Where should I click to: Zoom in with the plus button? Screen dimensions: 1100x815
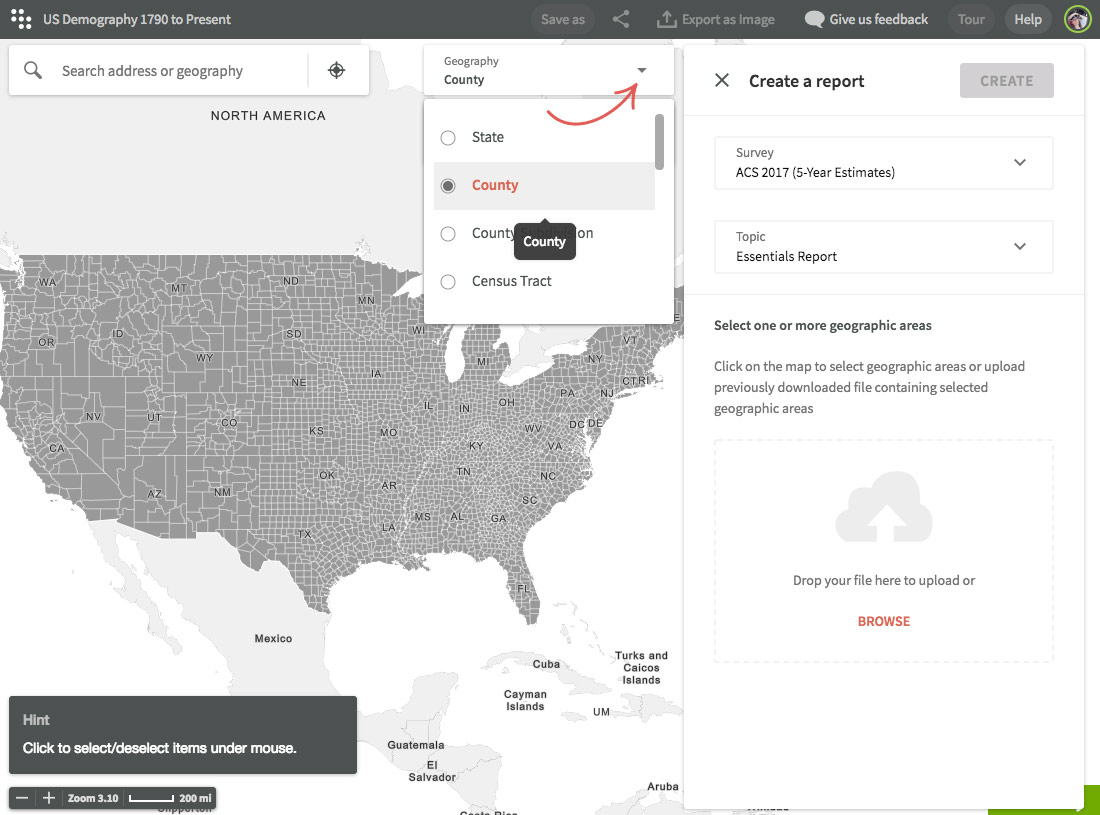pyautogui.click(x=48, y=798)
